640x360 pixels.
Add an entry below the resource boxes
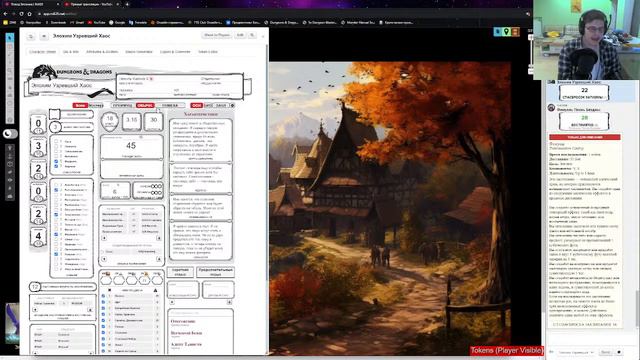[172, 302]
